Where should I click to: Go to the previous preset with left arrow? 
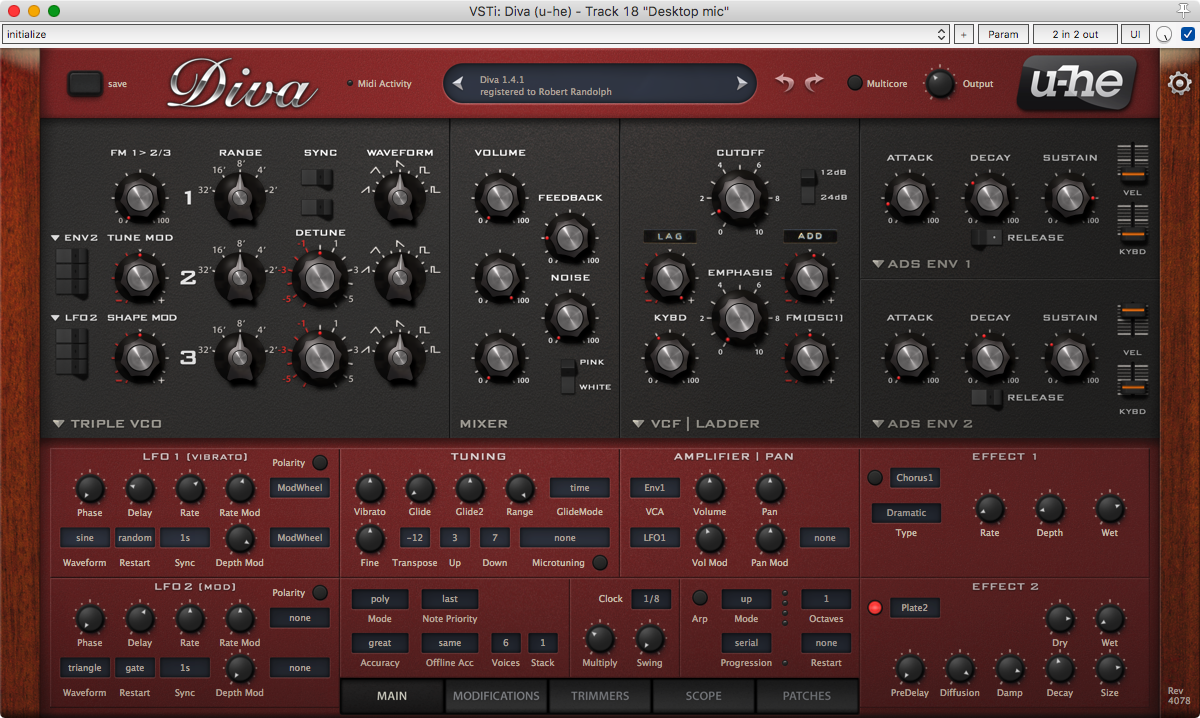click(x=458, y=84)
